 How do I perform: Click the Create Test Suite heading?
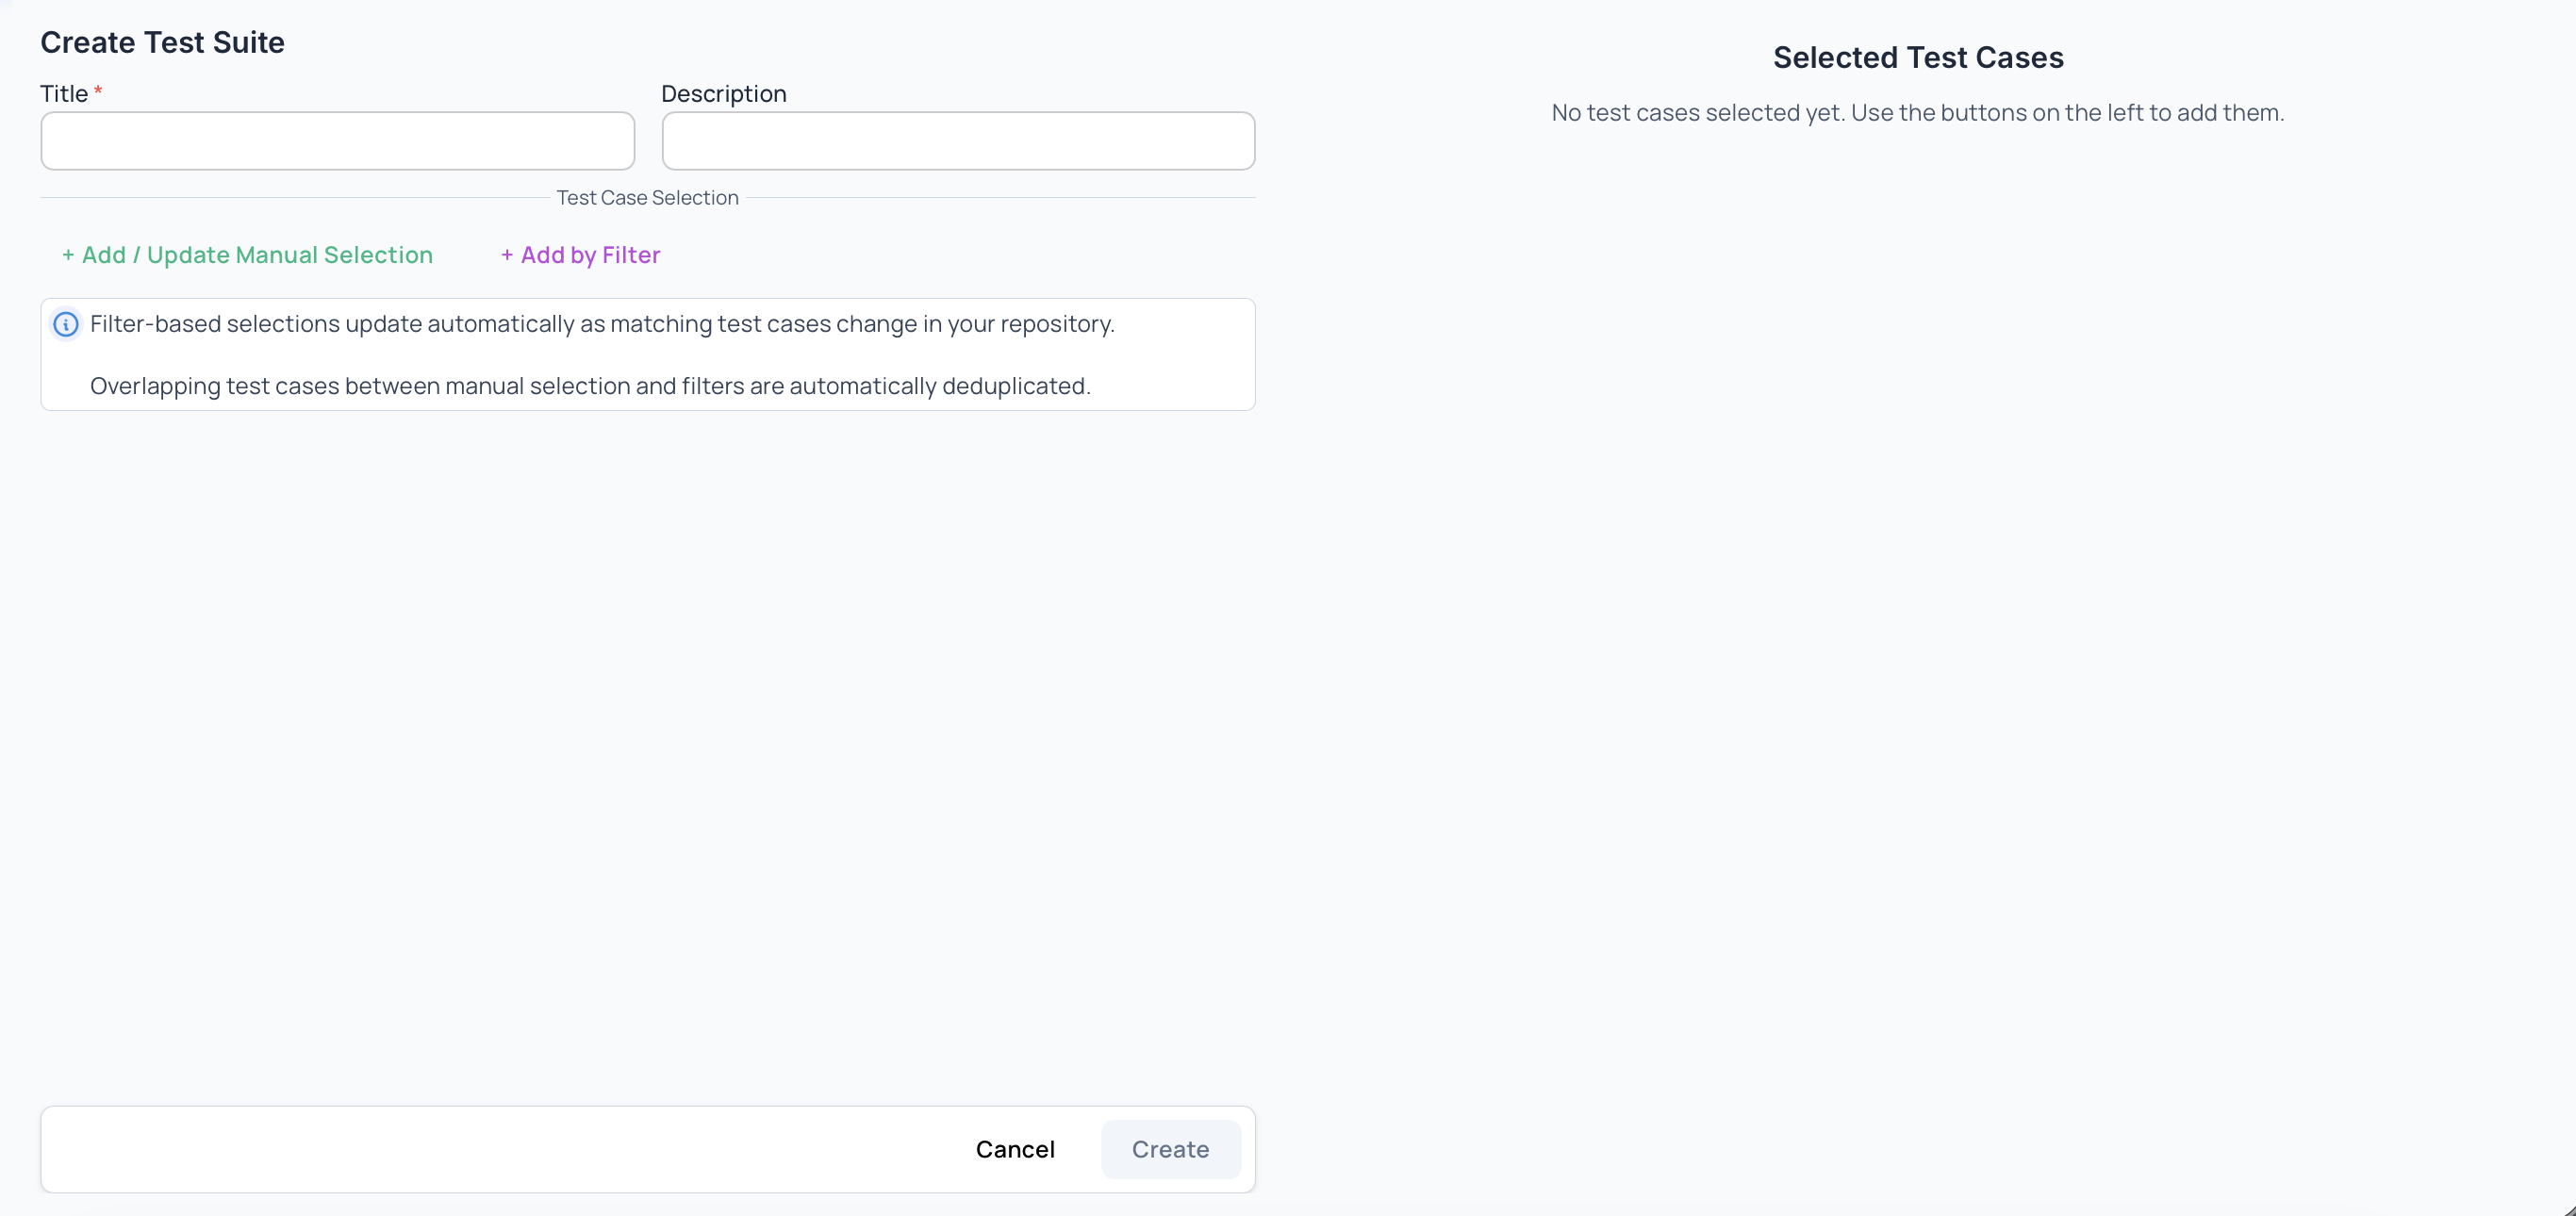pyautogui.click(x=162, y=42)
